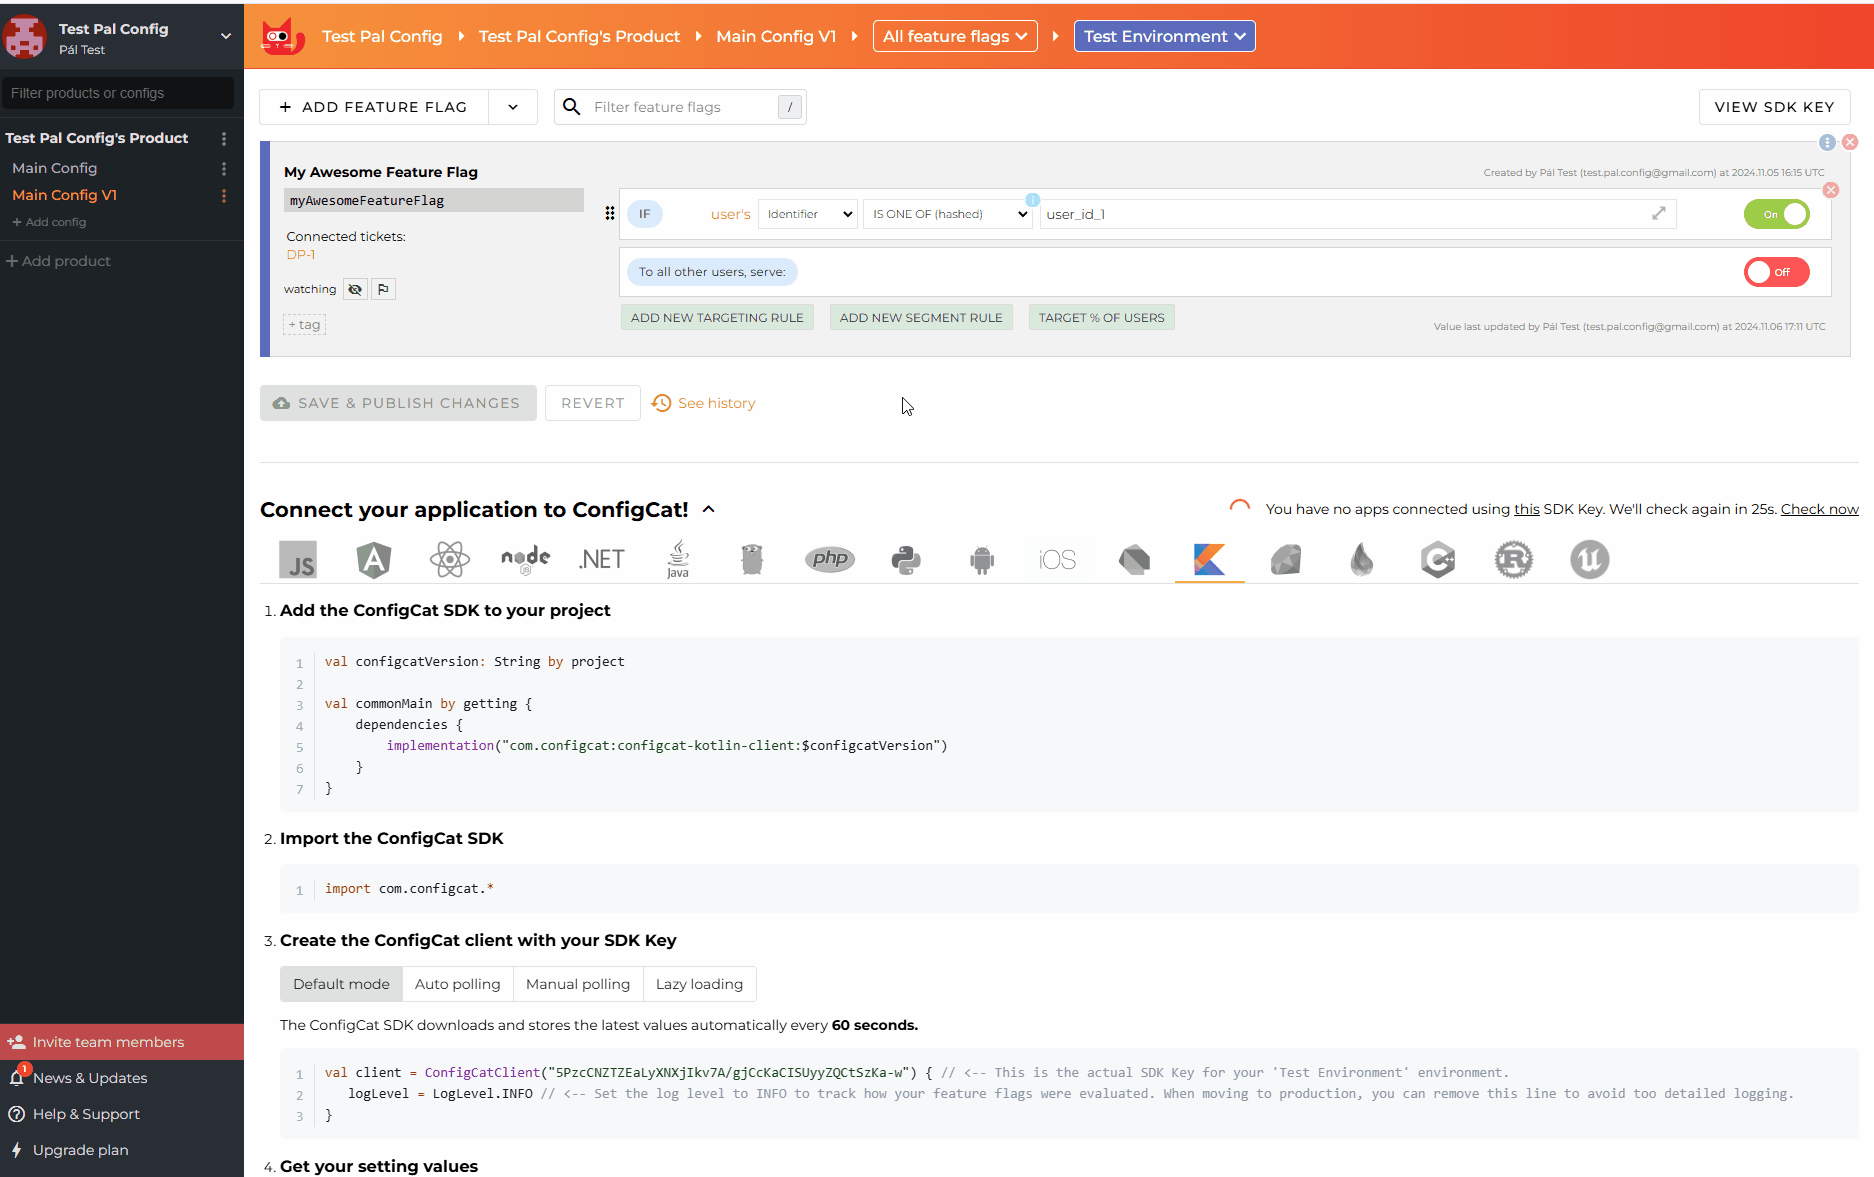Select the Python SDK icon
Image resolution: width=1874 pixels, height=1177 pixels.
(905, 559)
